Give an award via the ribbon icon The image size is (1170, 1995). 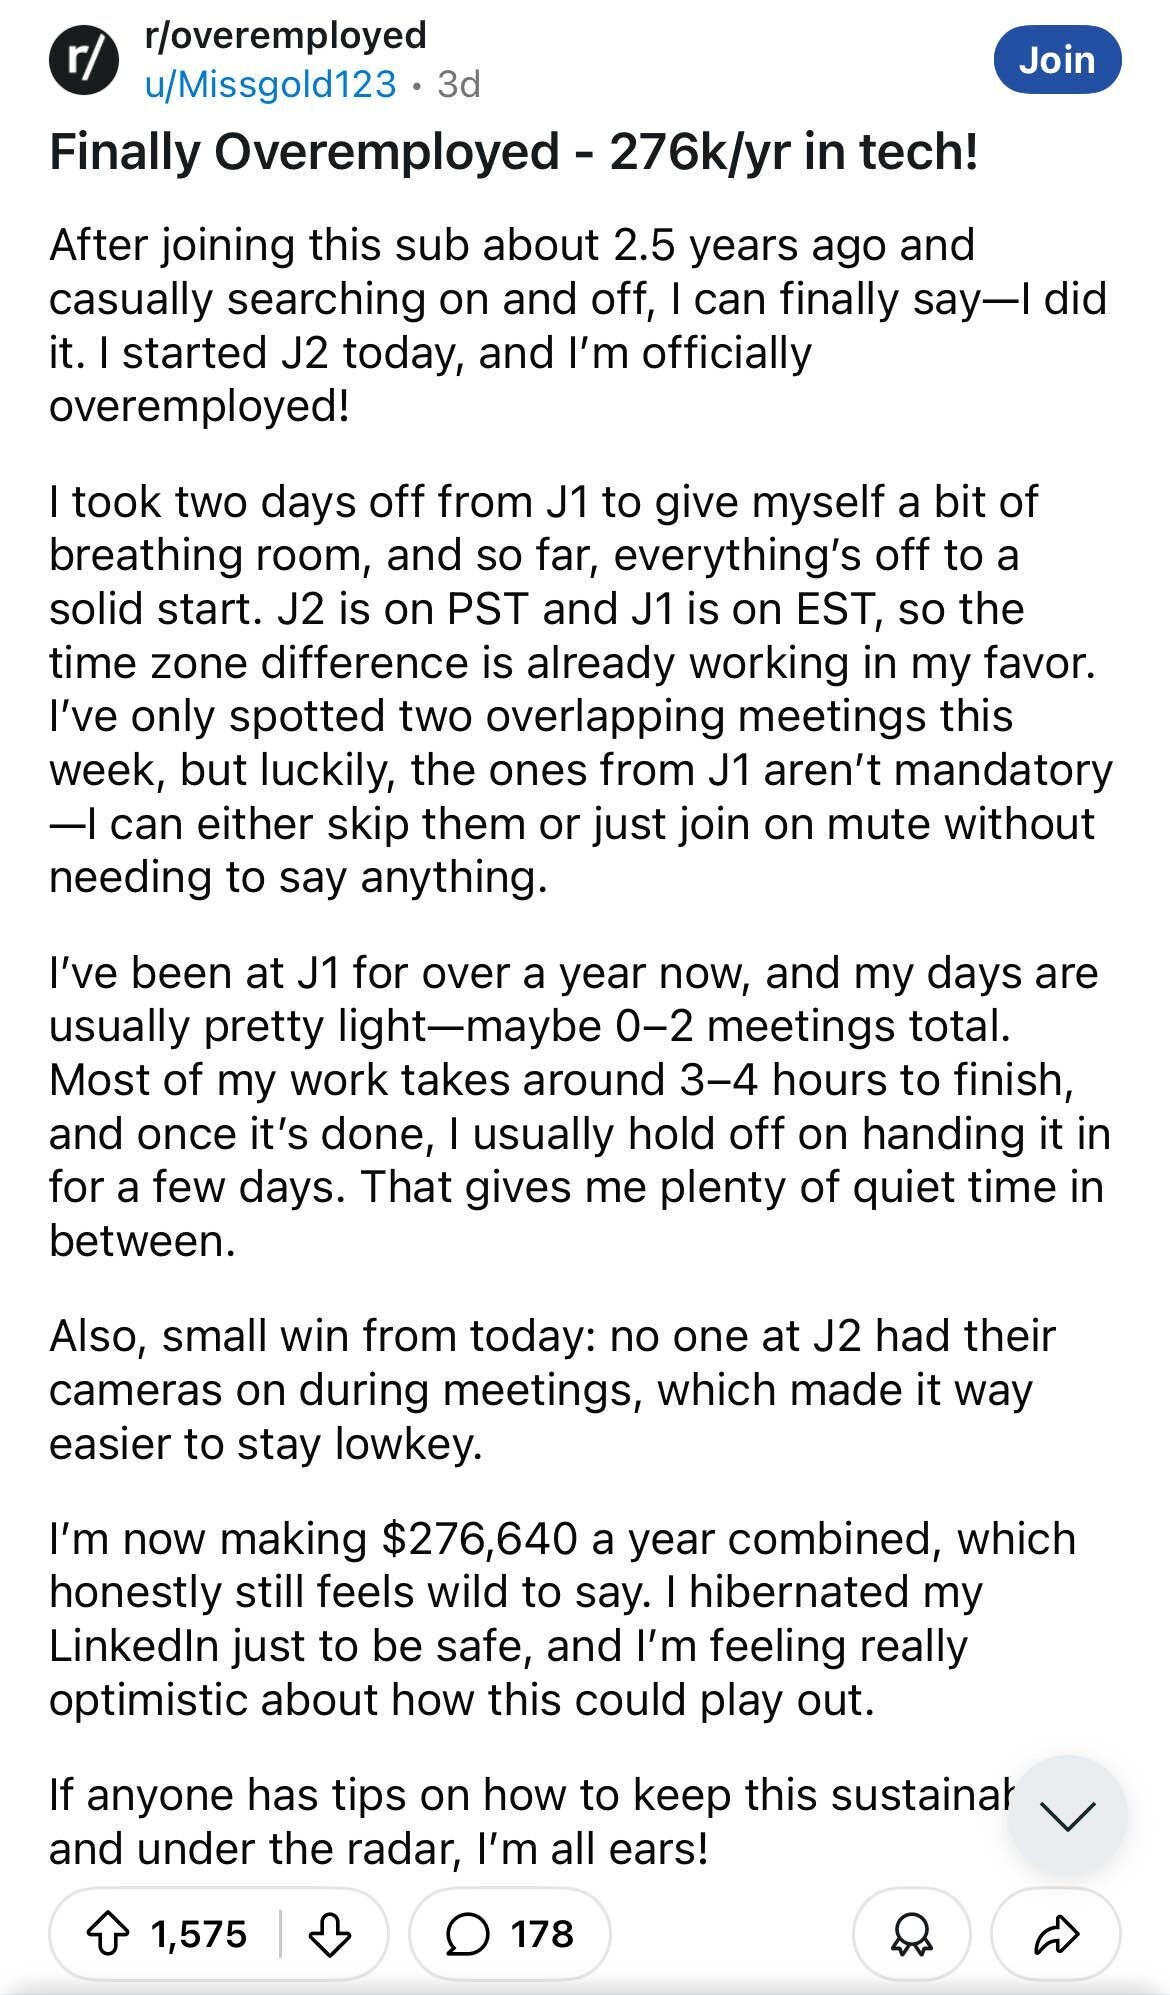tap(911, 1934)
